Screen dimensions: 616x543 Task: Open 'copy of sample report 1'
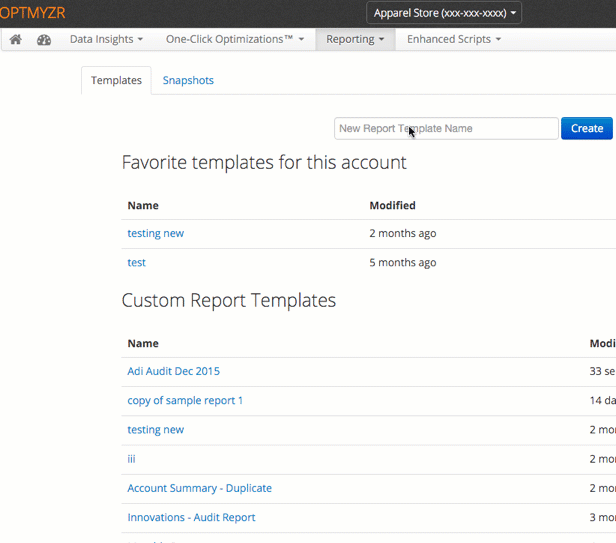click(x=185, y=401)
